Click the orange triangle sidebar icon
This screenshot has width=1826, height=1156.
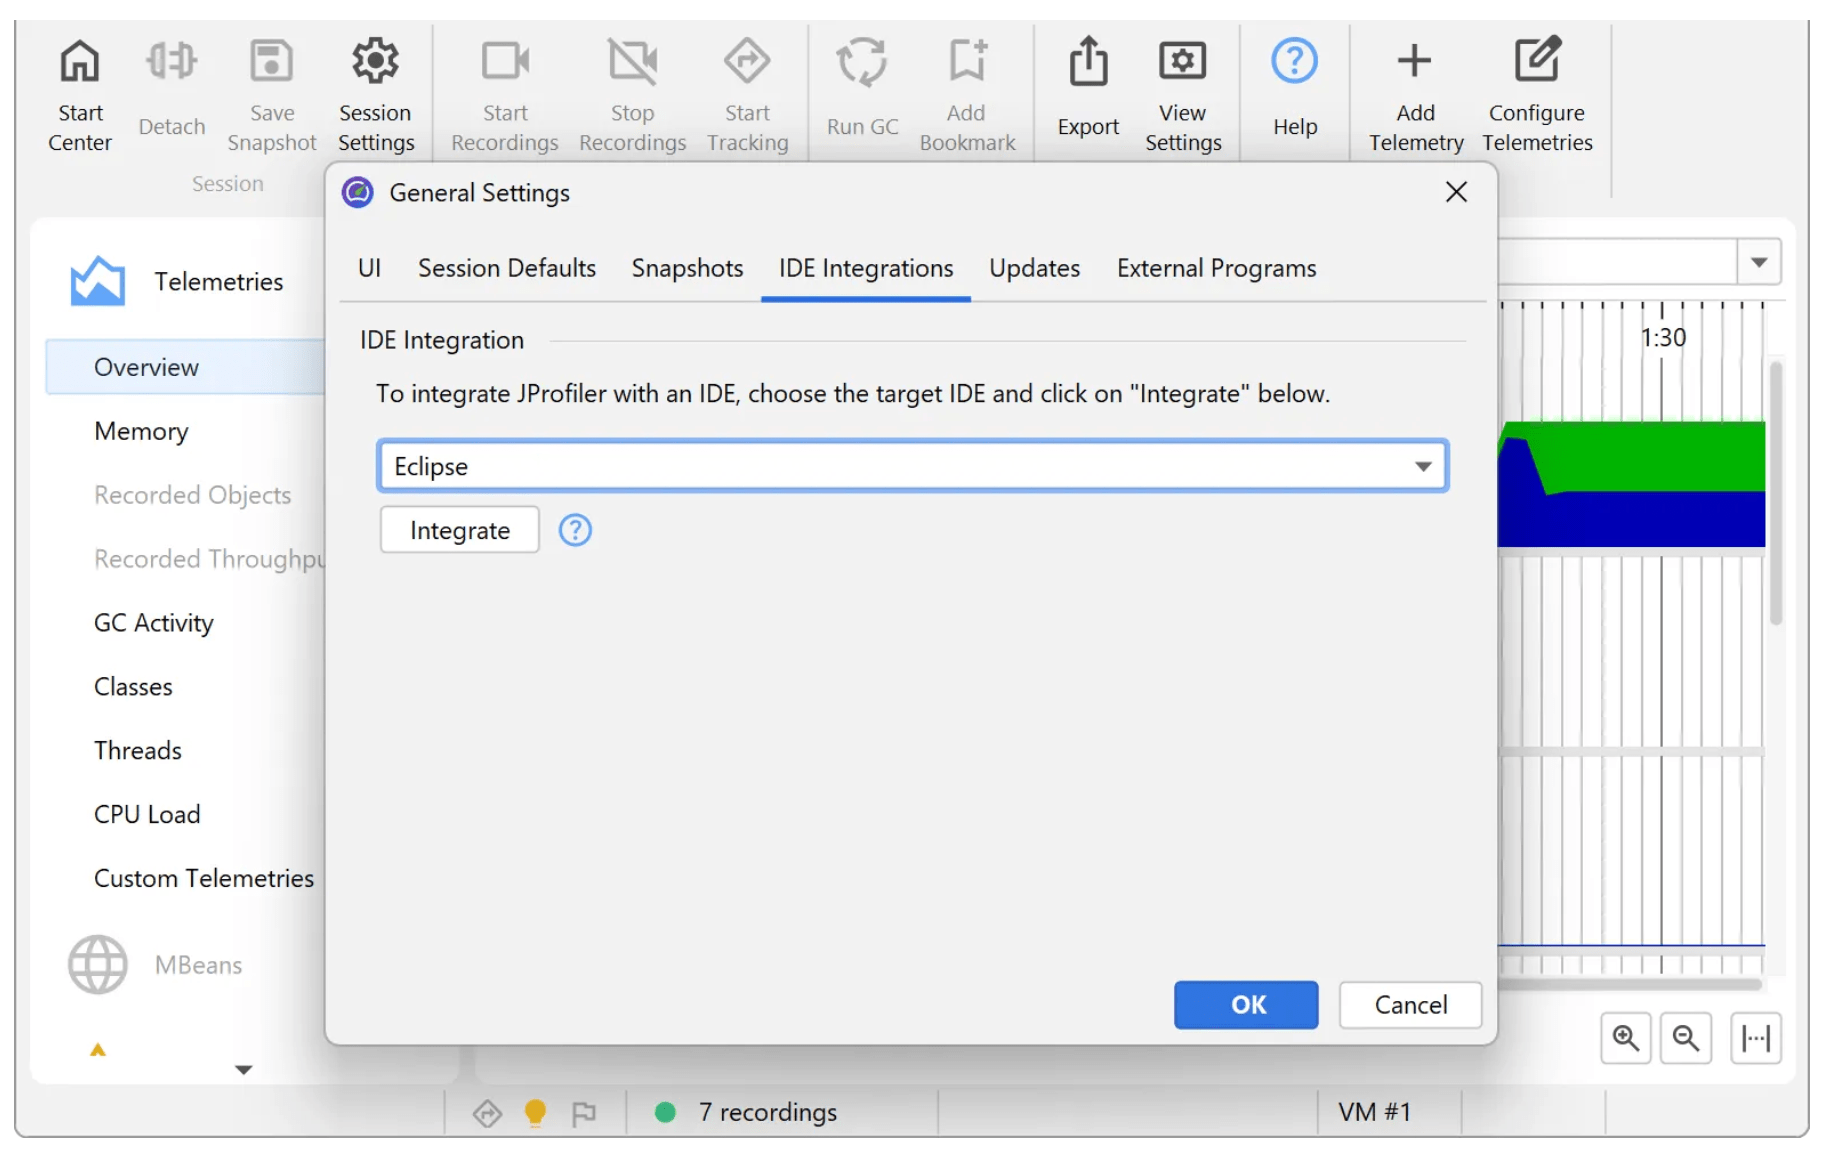point(98,1050)
